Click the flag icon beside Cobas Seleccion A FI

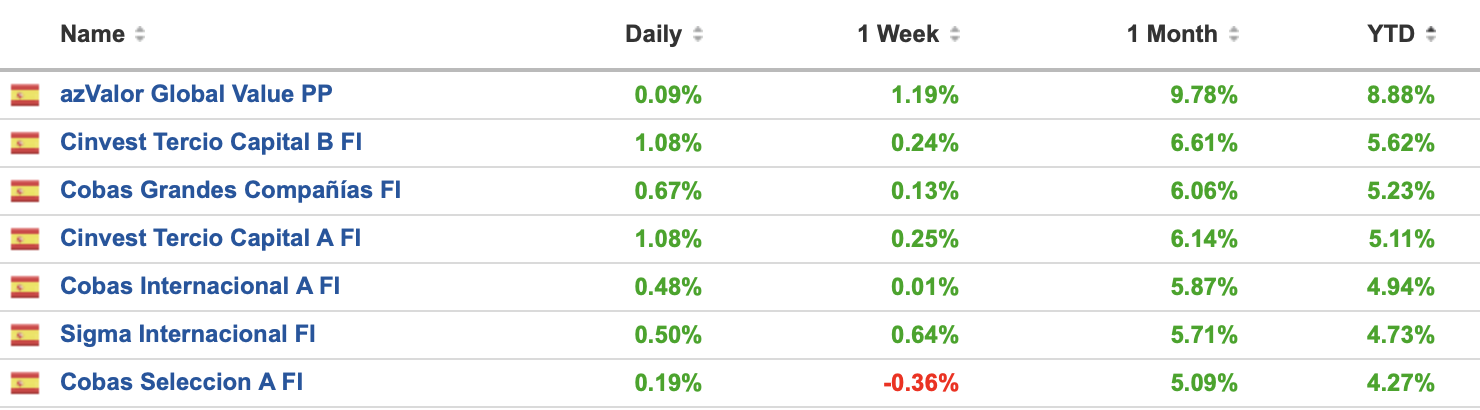pyautogui.click(x=25, y=383)
